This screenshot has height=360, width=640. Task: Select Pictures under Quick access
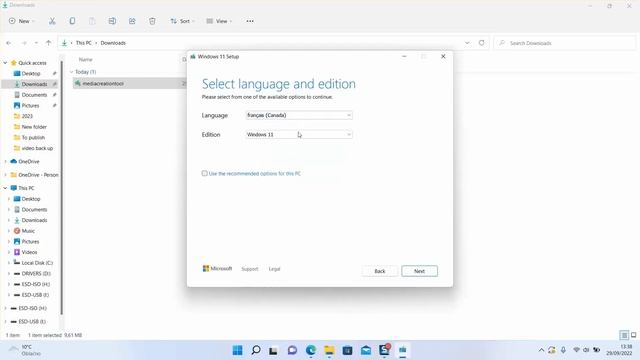[x=30, y=105]
